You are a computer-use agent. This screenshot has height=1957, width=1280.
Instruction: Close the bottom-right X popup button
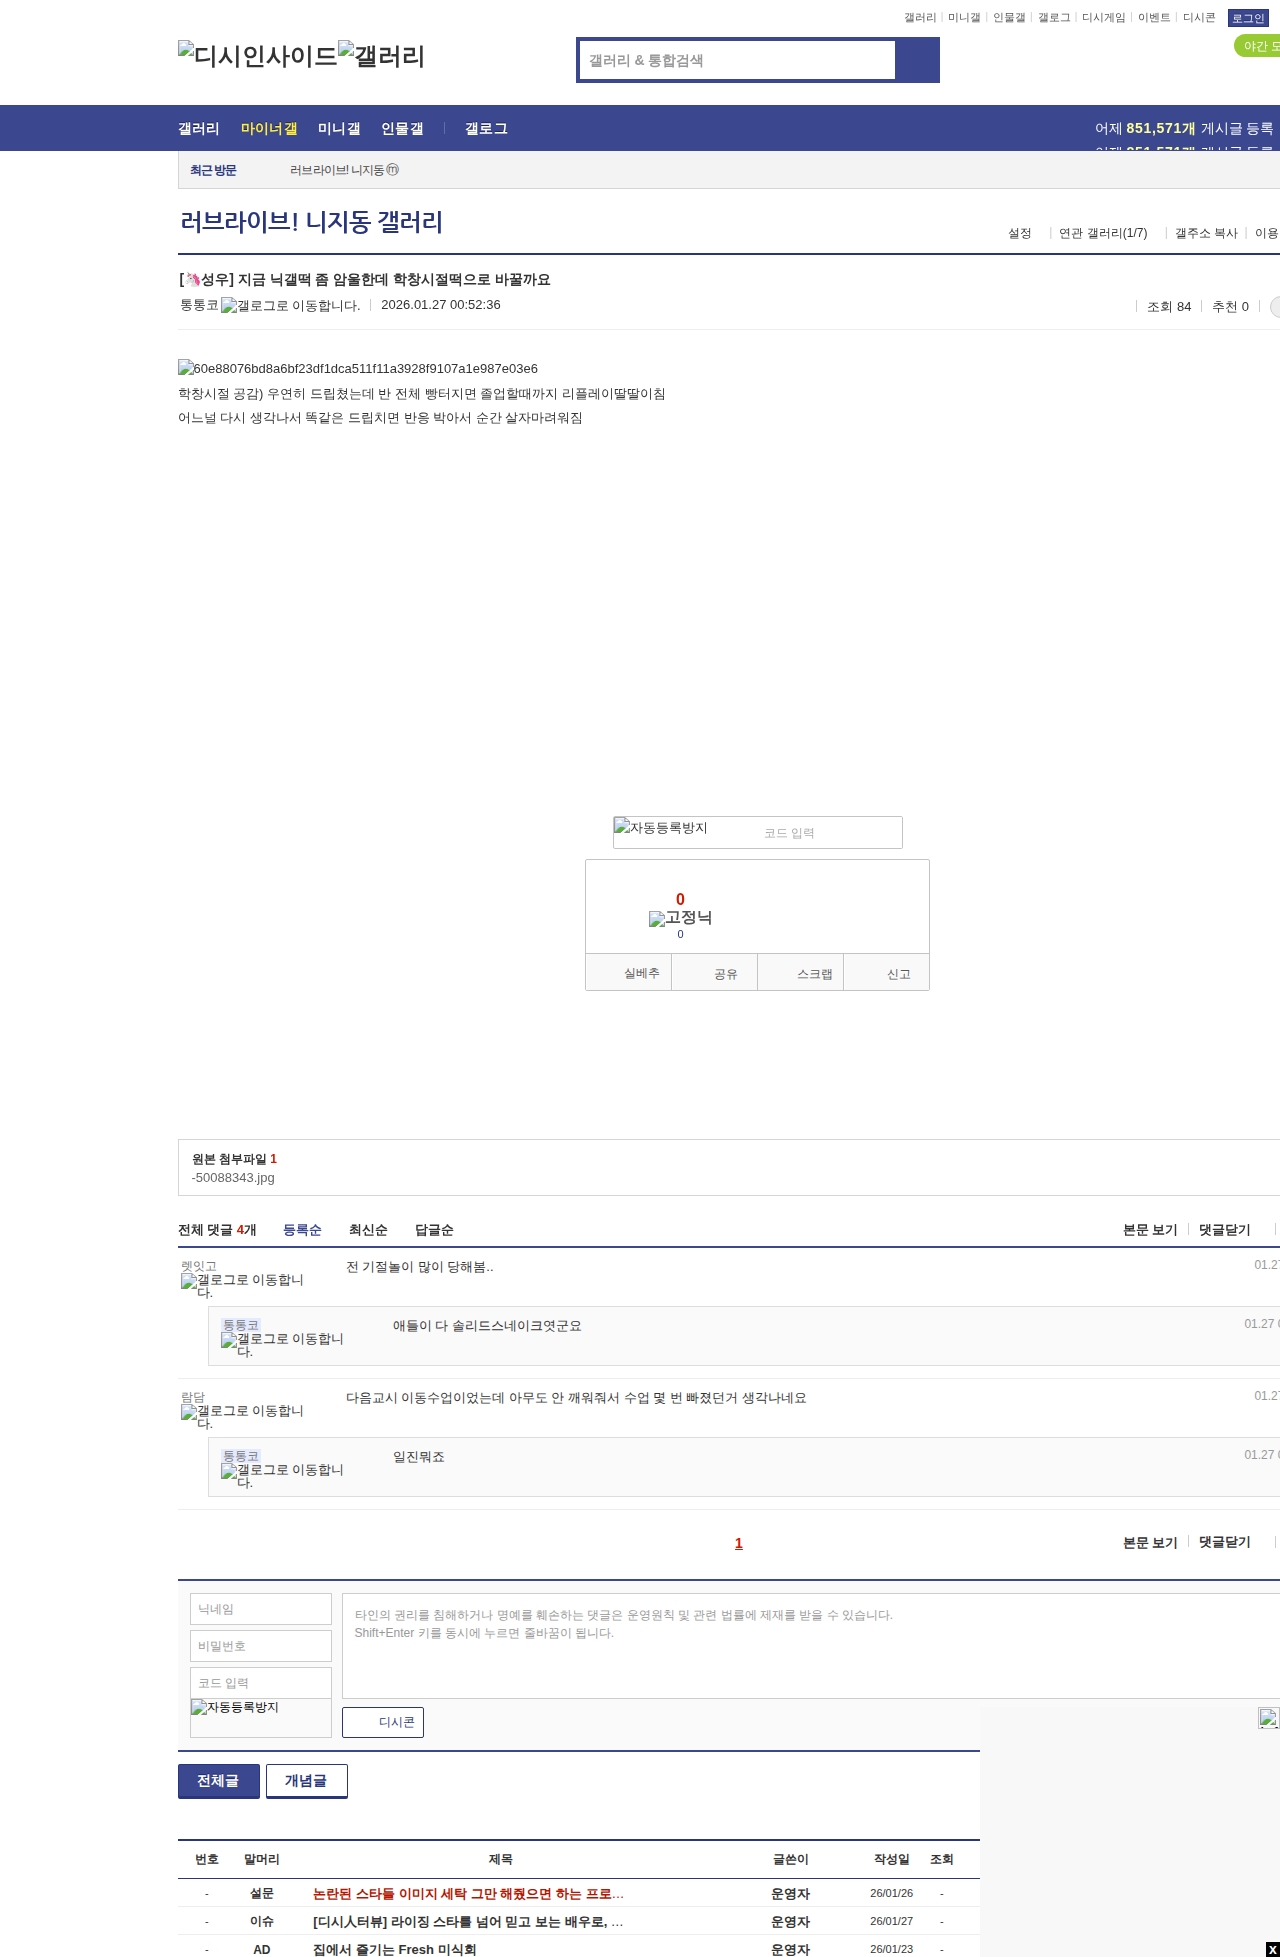[1272, 1949]
